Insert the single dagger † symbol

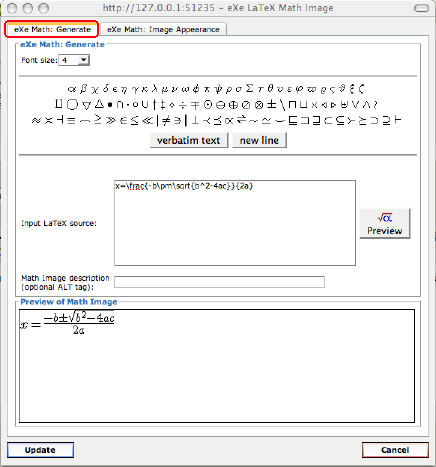pyautogui.click(x=154, y=105)
